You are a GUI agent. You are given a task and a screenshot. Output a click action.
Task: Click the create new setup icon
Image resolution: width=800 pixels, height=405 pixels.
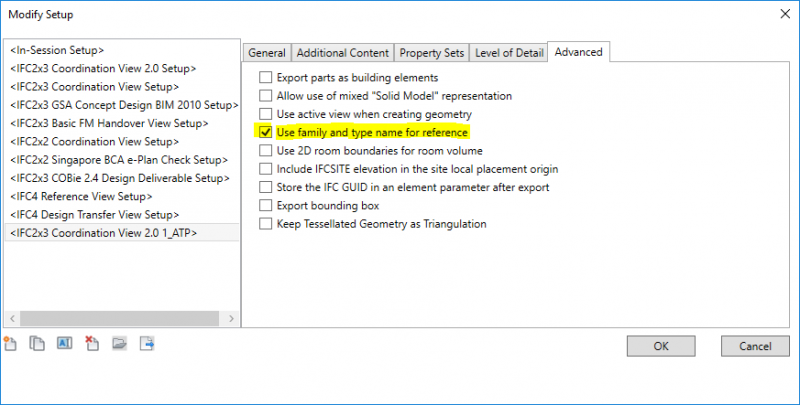click(x=11, y=344)
